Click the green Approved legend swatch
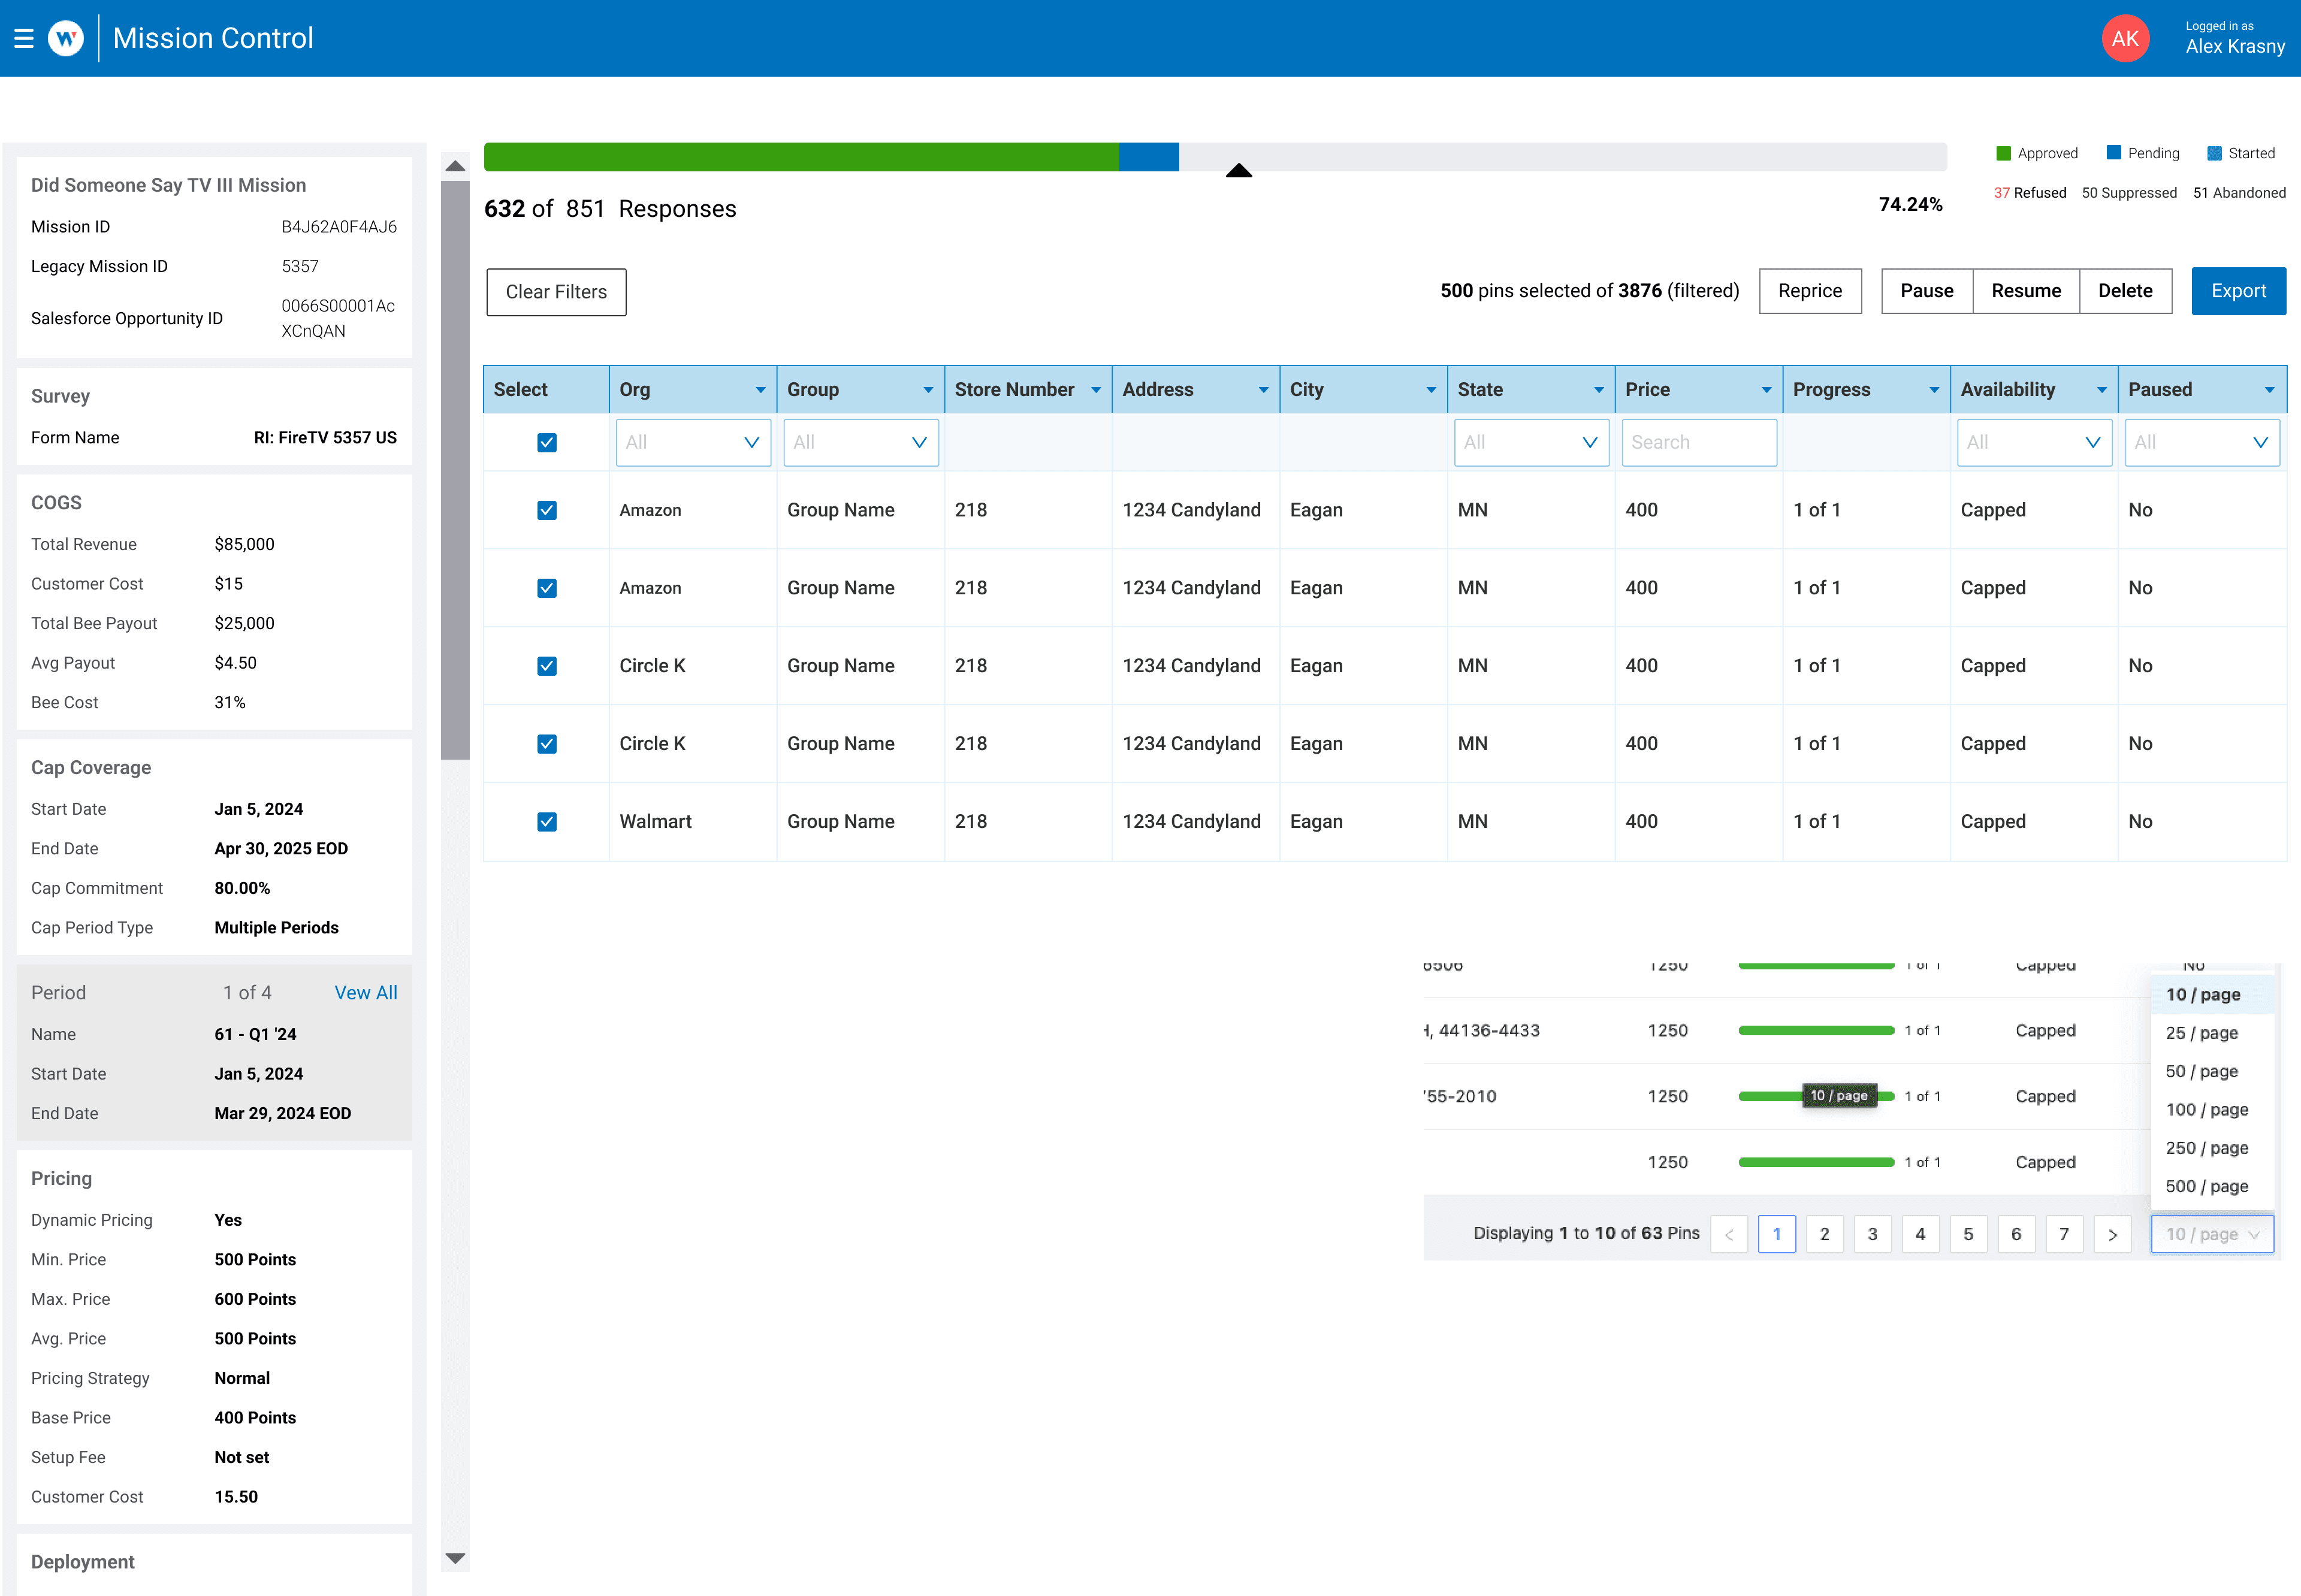Image resolution: width=2301 pixels, height=1596 pixels. pyautogui.click(x=2003, y=153)
